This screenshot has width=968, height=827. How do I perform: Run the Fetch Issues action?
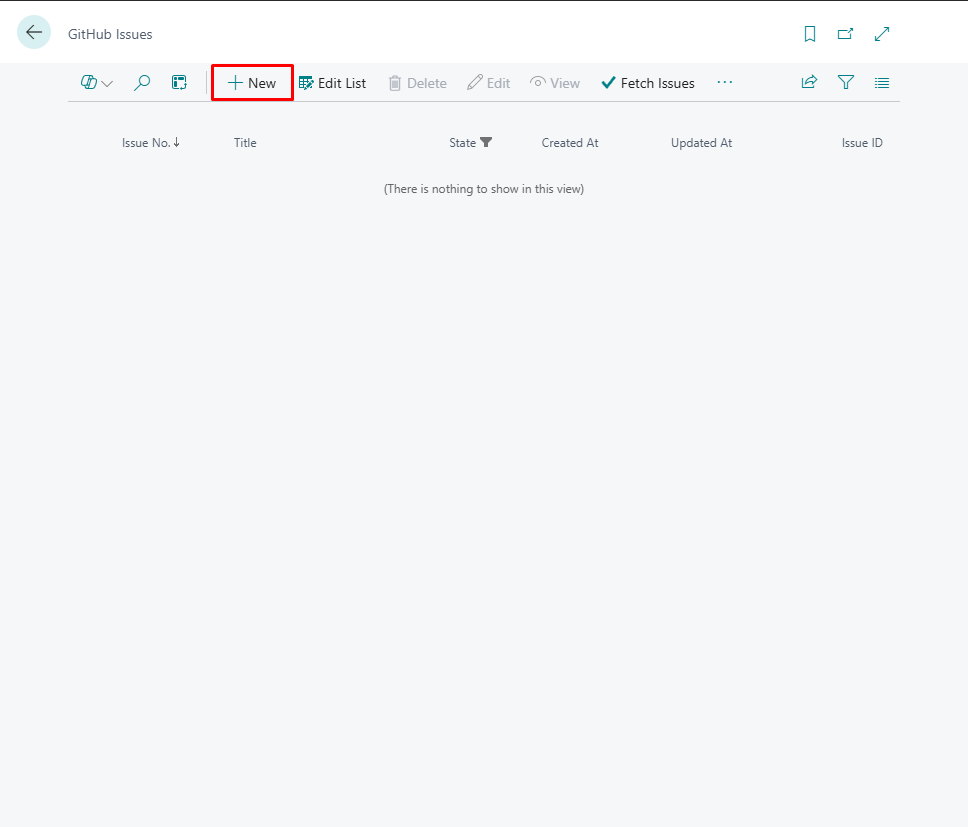[648, 83]
